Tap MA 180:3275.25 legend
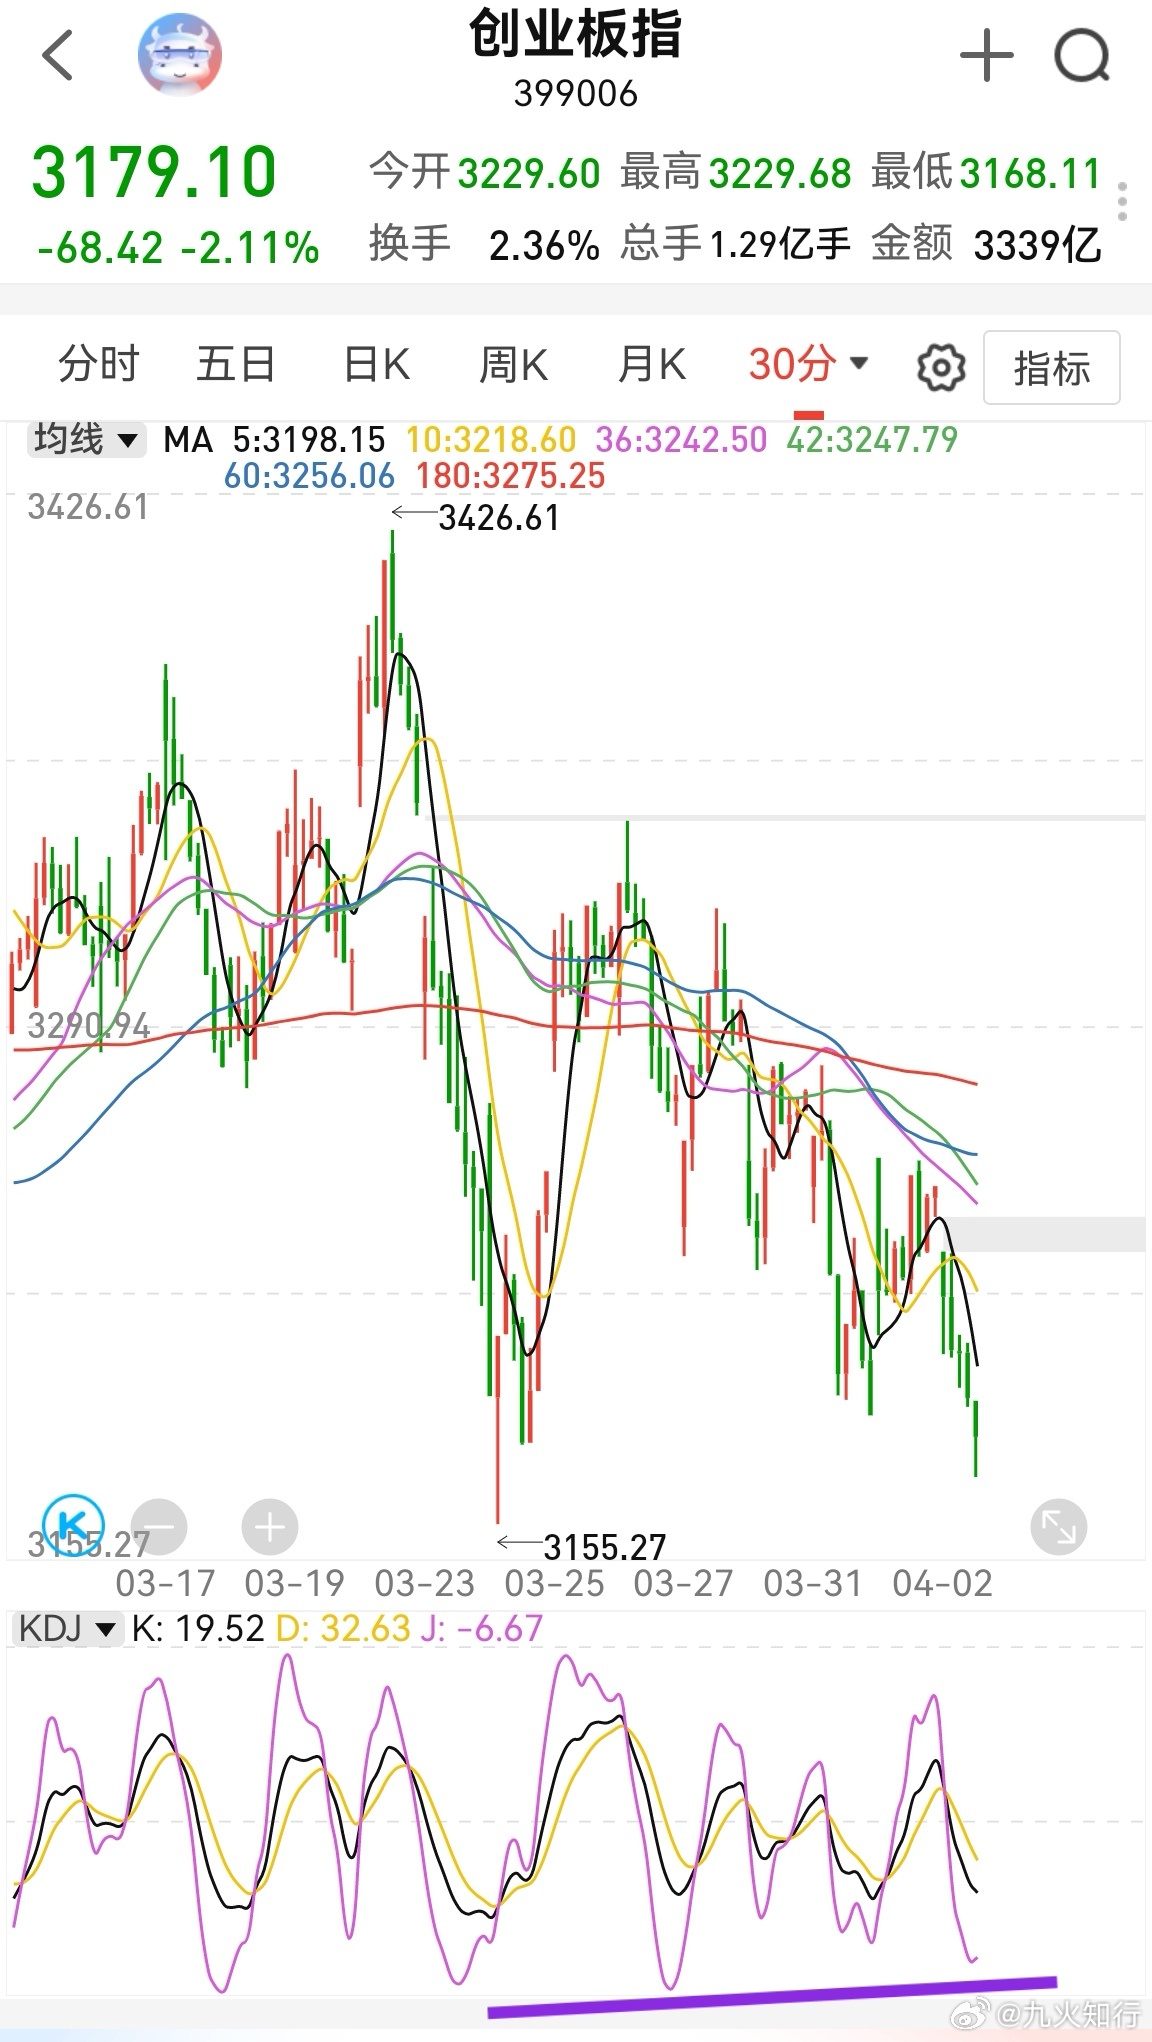The image size is (1152, 2042). [x=511, y=476]
